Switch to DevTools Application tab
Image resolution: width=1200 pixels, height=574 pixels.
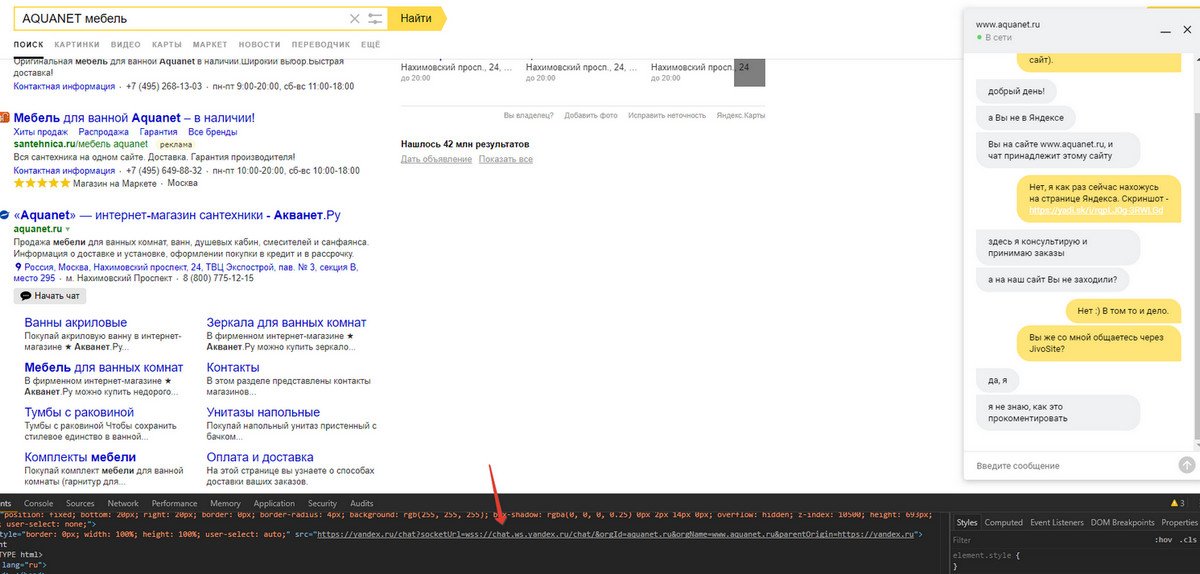pyautogui.click(x=274, y=503)
